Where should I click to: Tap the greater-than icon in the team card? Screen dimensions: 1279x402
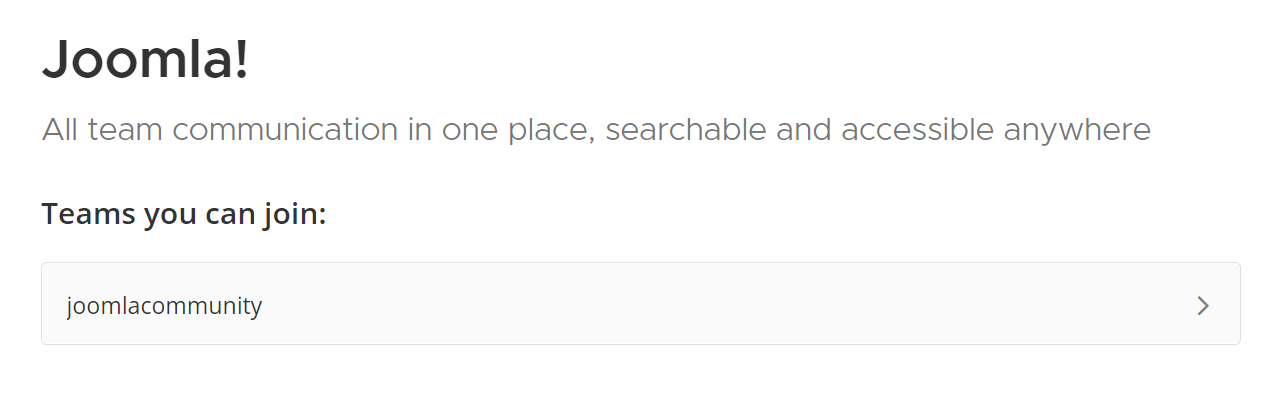click(1203, 306)
